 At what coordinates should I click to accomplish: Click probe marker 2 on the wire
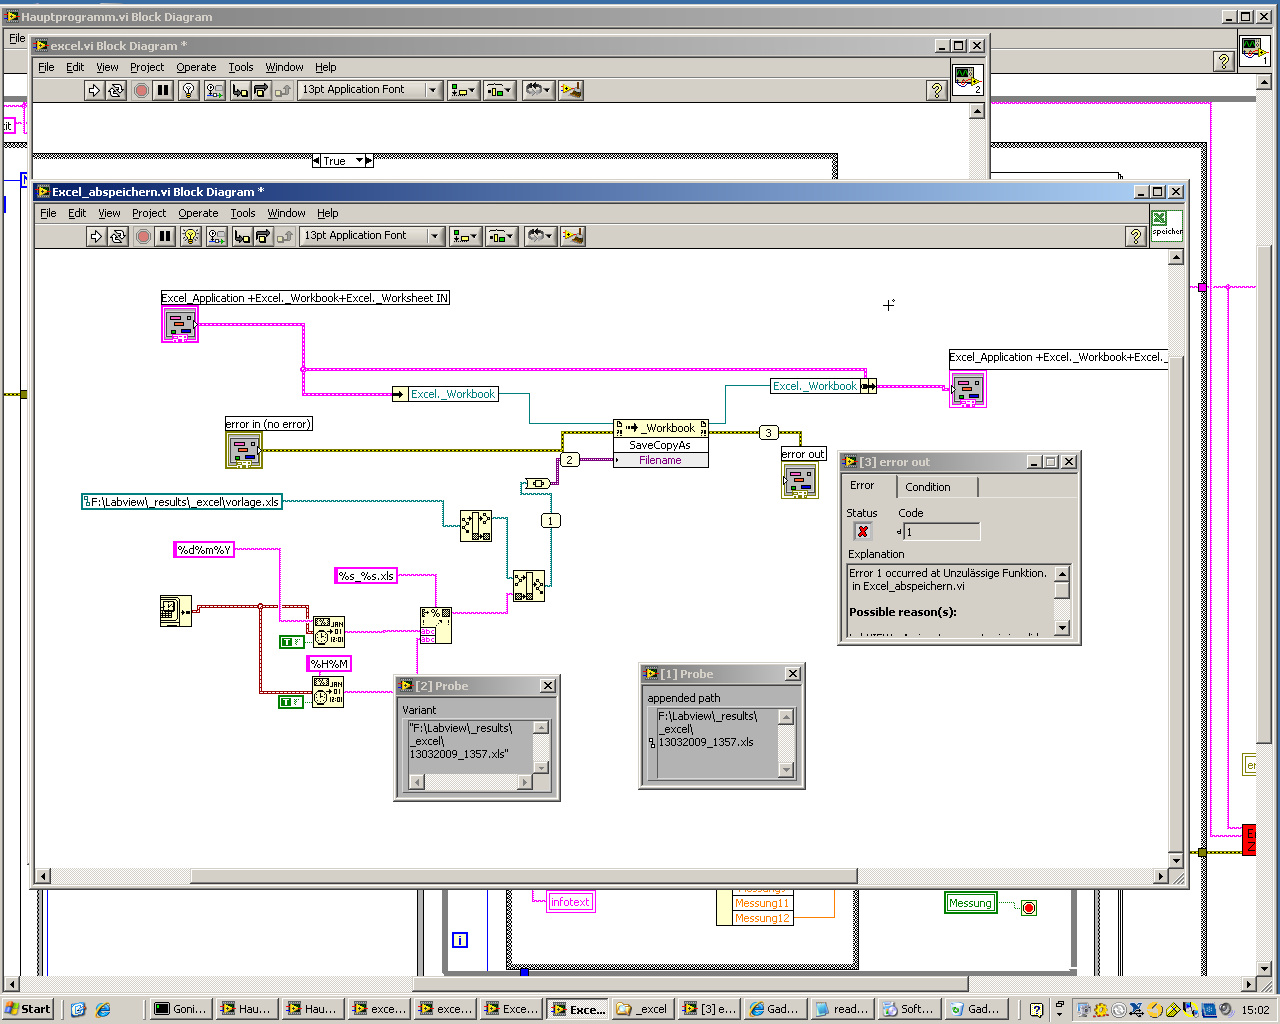tap(569, 460)
